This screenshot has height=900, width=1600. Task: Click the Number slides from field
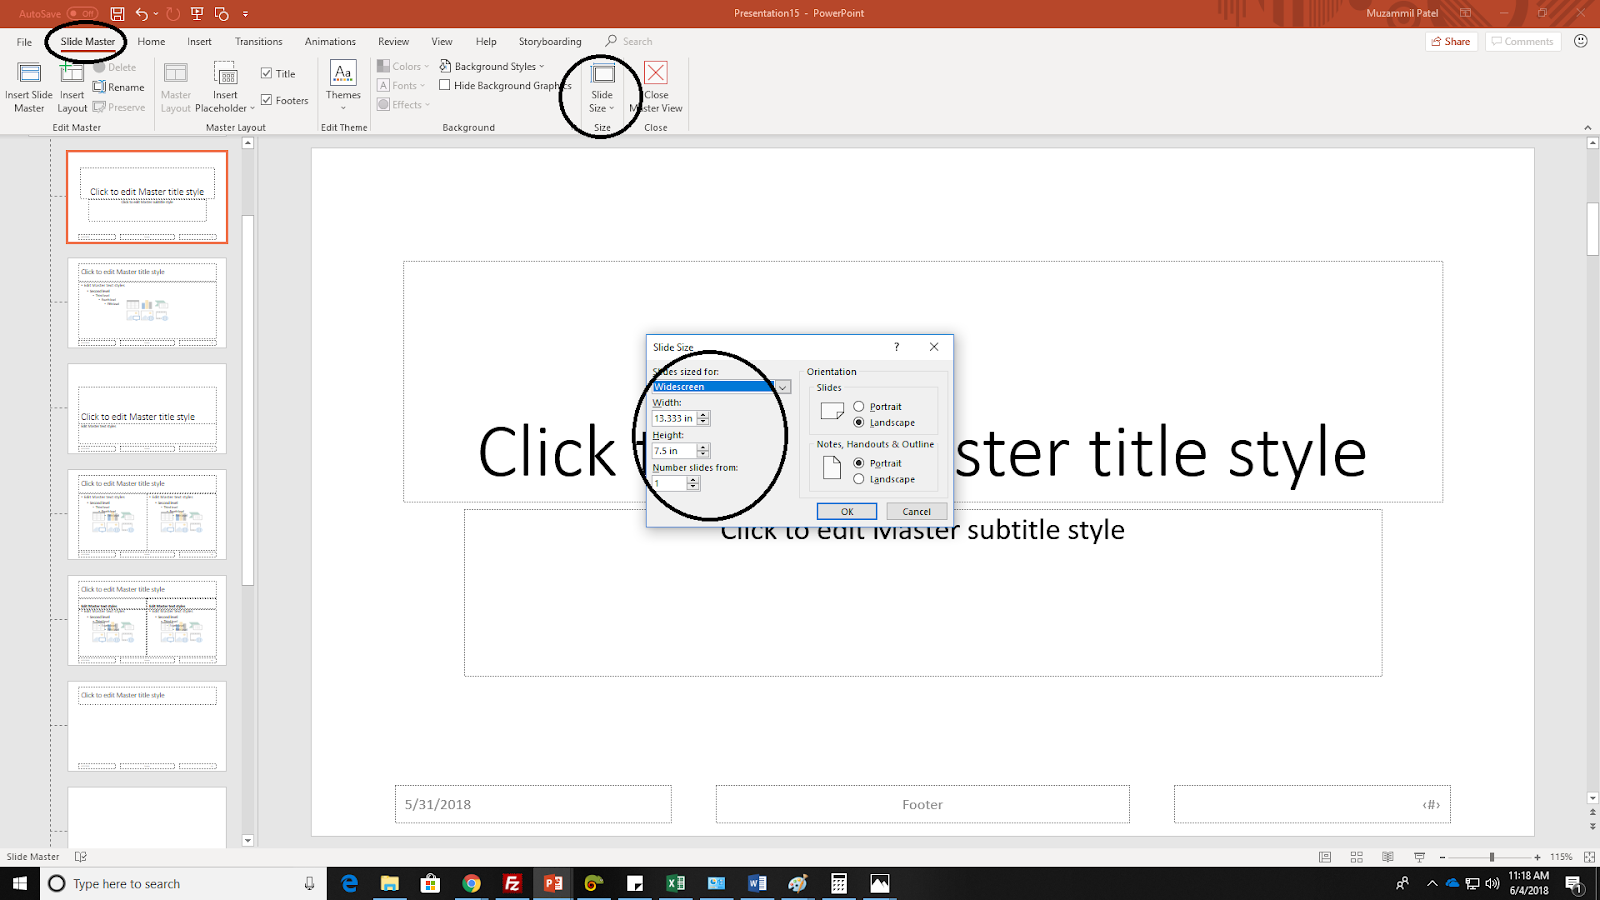coord(669,483)
